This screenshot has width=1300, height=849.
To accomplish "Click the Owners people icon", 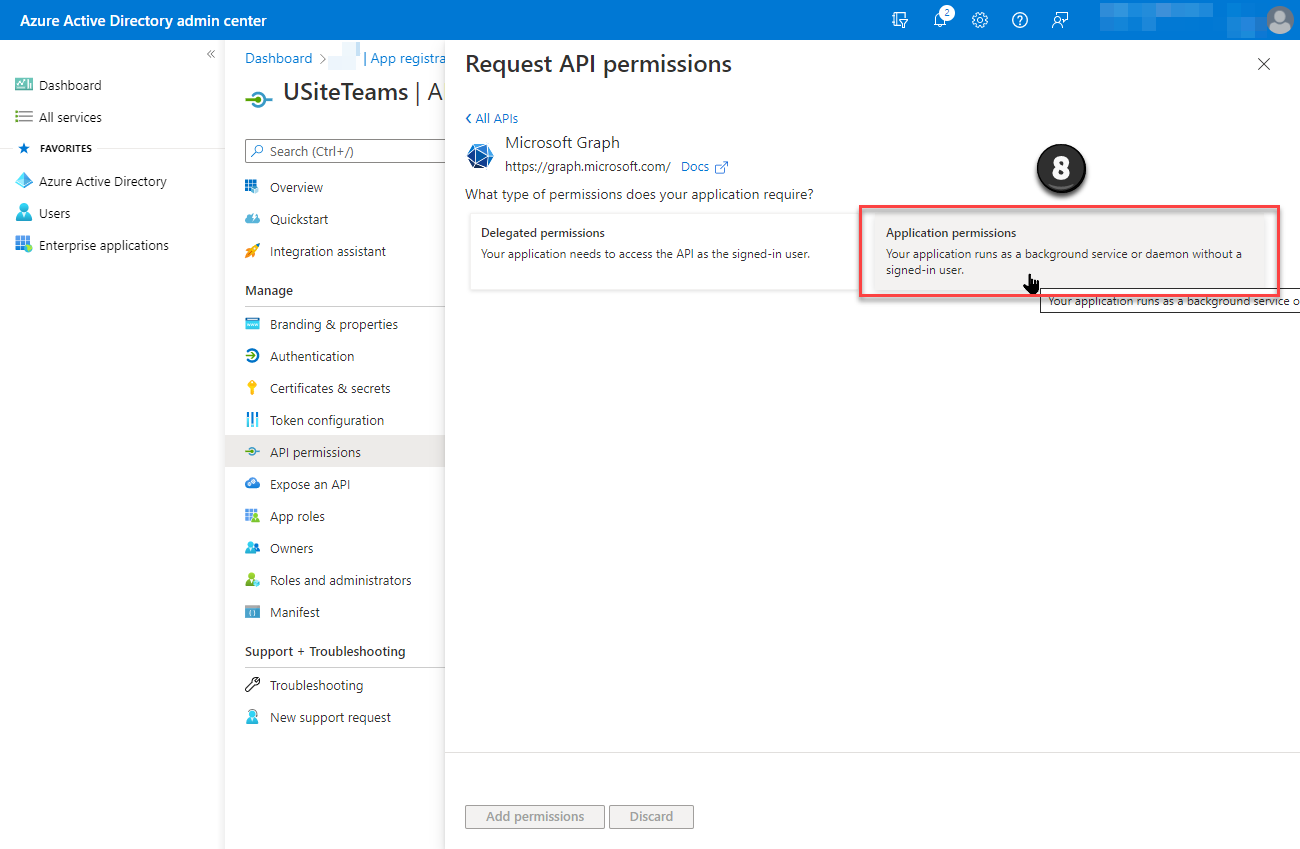I will pos(252,548).
